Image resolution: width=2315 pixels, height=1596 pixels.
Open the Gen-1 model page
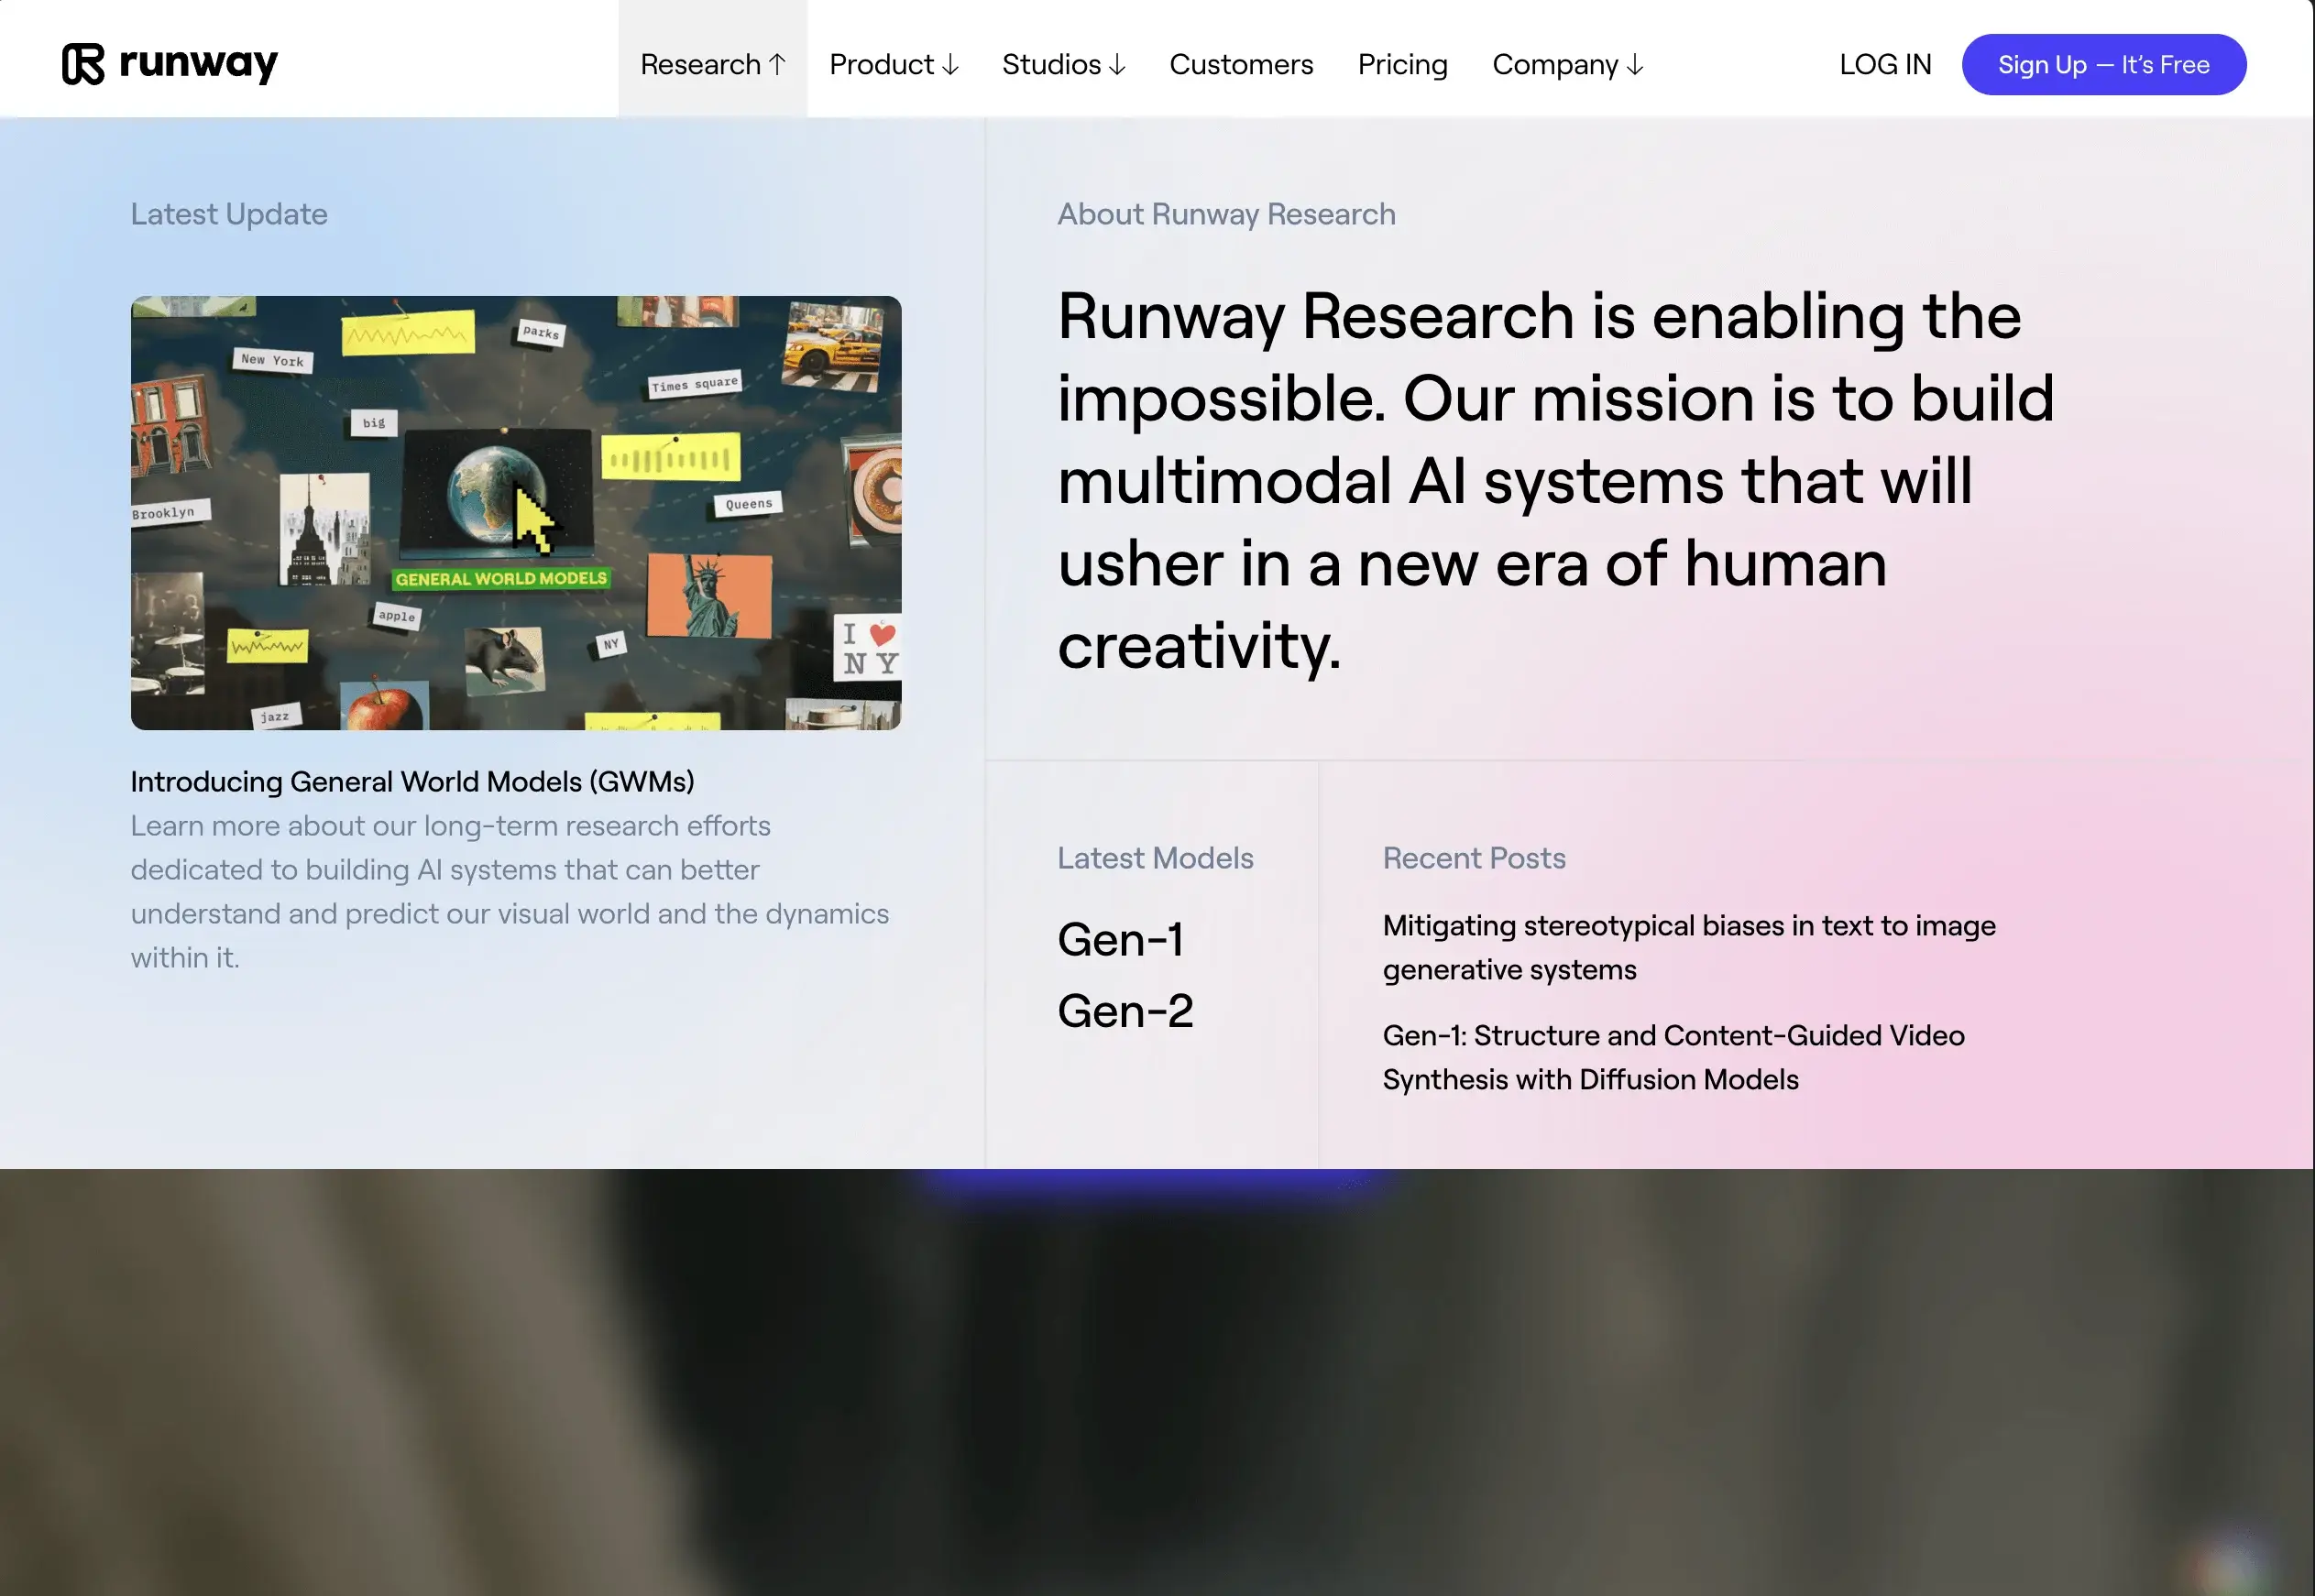point(1121,939)
